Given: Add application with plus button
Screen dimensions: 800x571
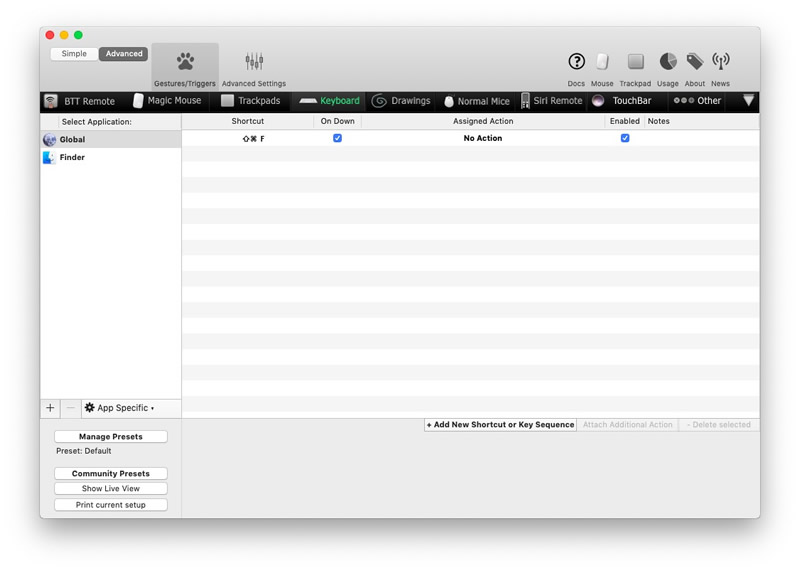Looking at the screenshot, I should pyautogui.click(x=50, y=408).
